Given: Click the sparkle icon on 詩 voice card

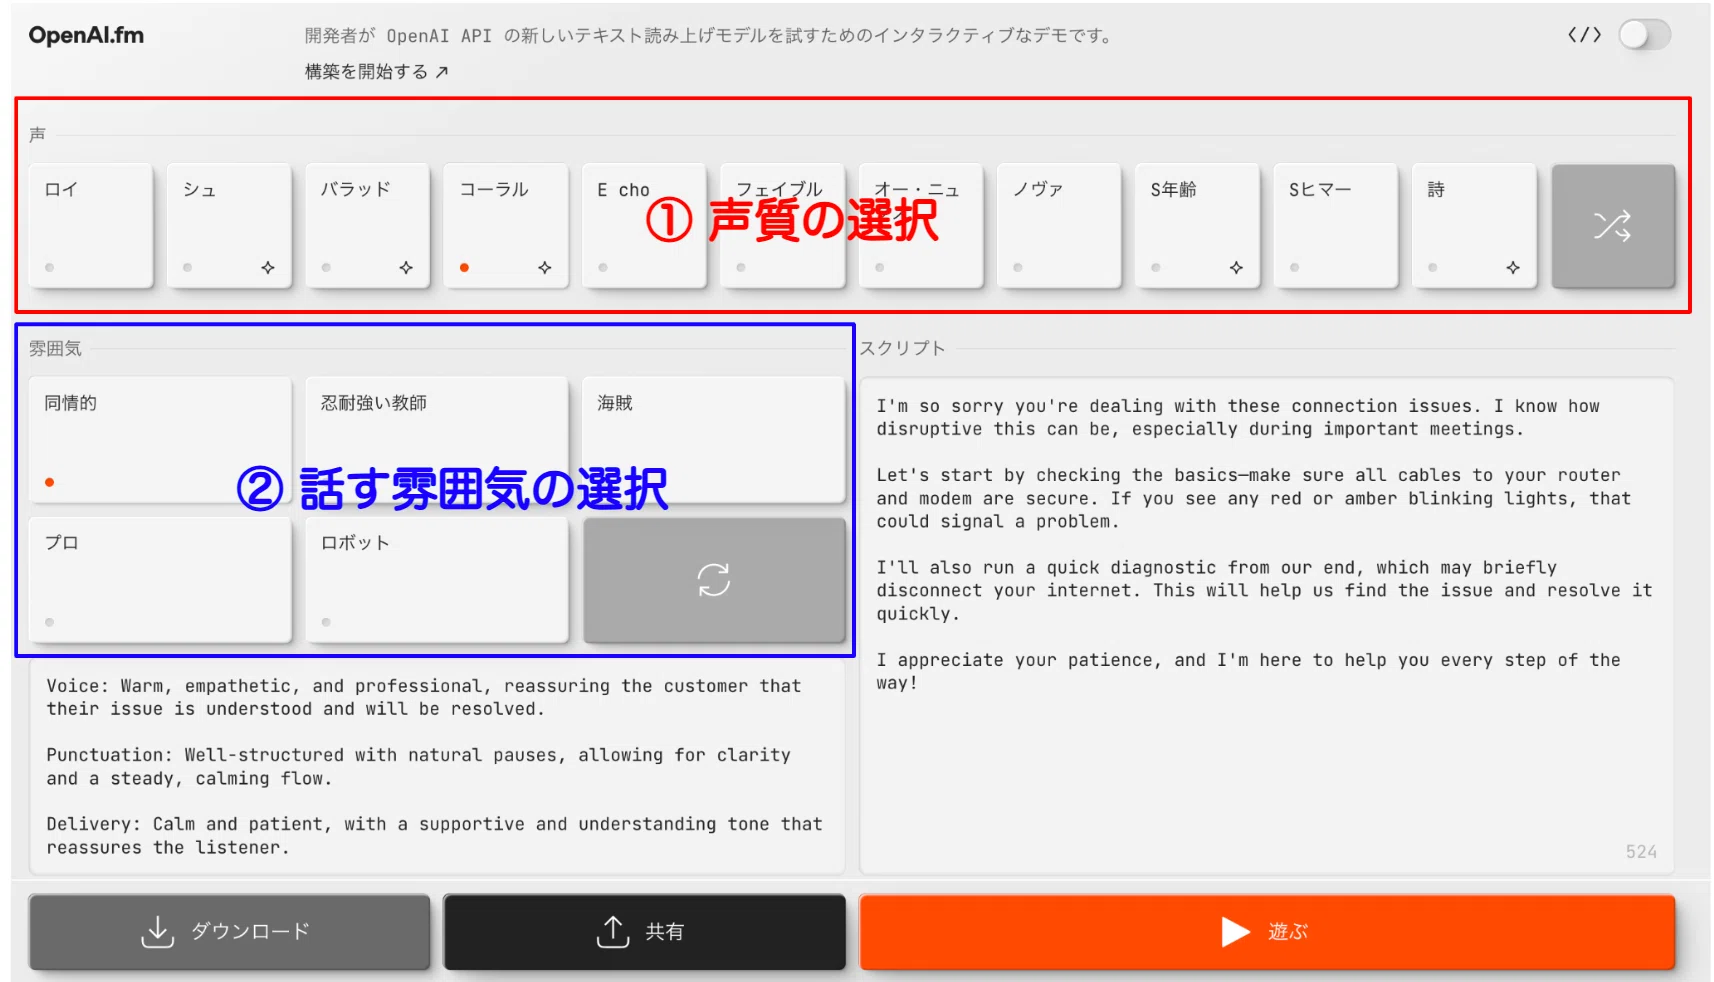Looking at the screenshot, I should point(1513,268).
